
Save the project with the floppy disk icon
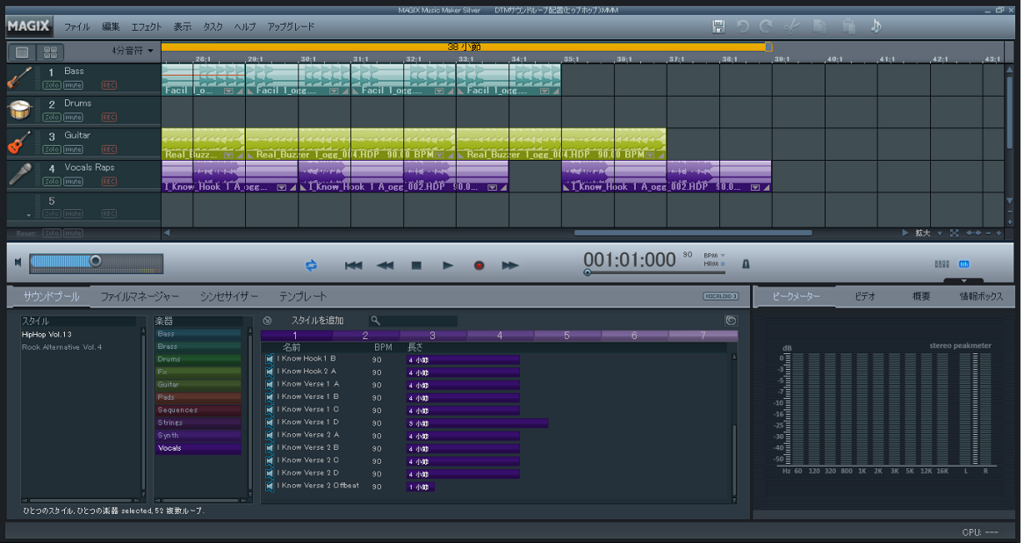coord(719,26)
